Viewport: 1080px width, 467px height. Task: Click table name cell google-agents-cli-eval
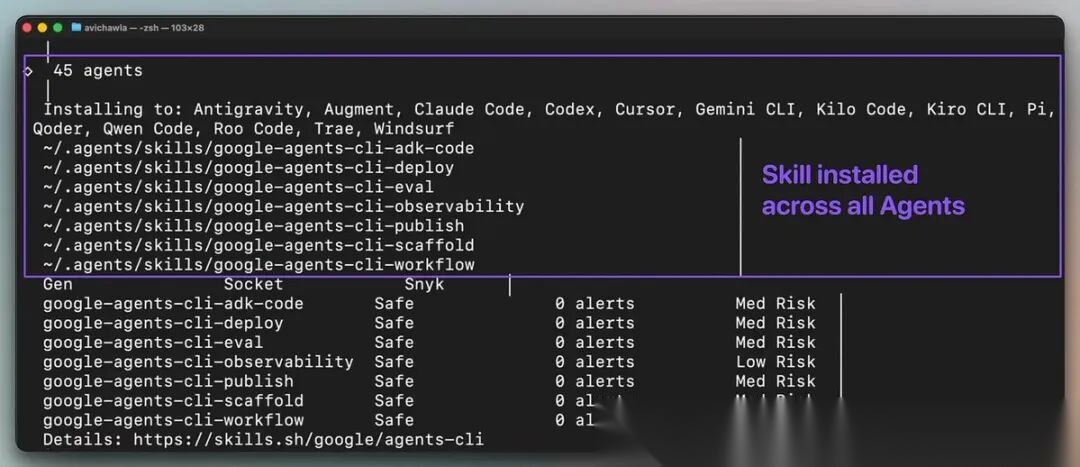tap(153, 342)
